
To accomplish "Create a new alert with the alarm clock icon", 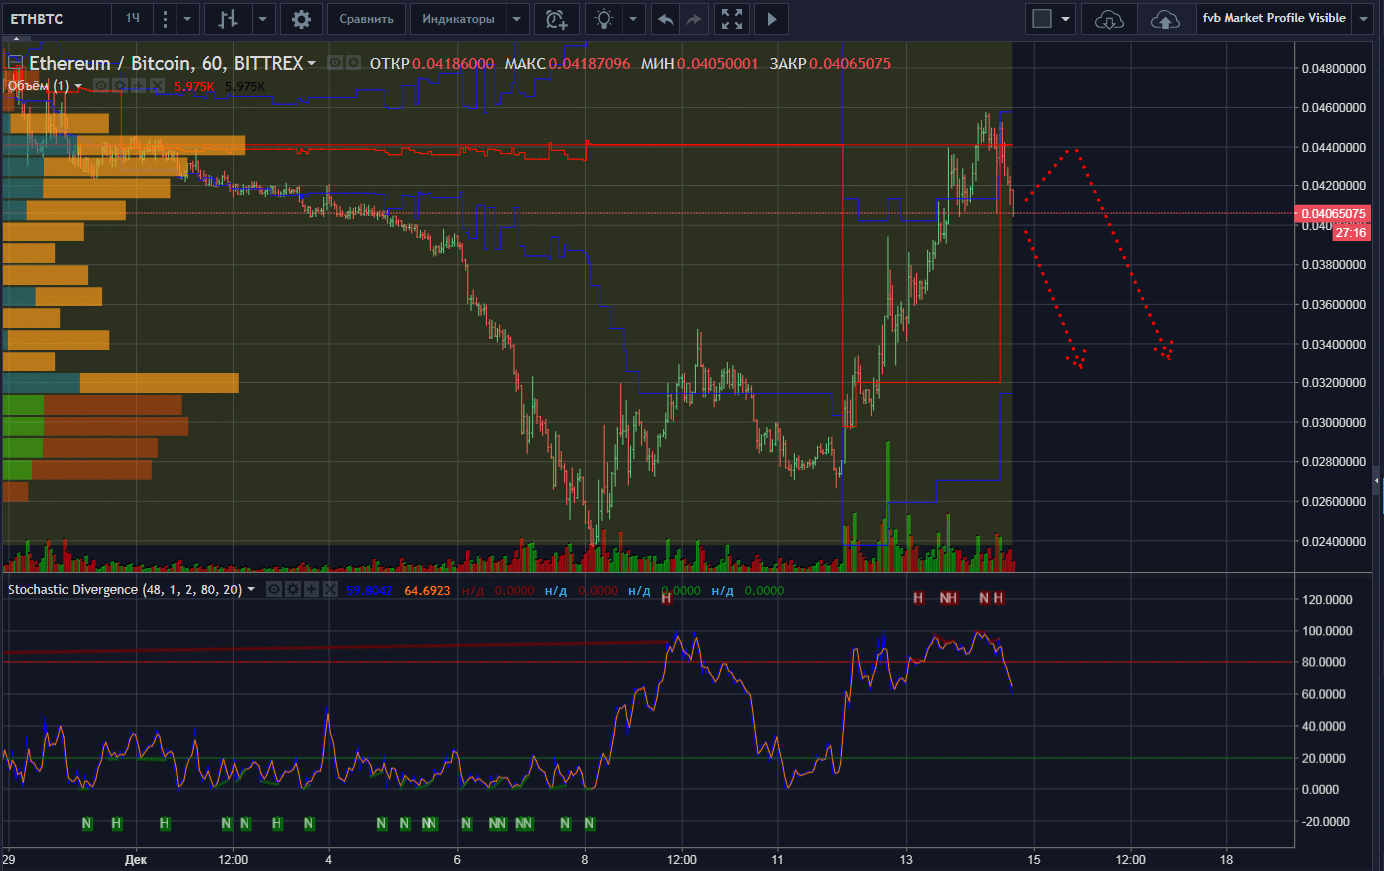I will point(556,19).
